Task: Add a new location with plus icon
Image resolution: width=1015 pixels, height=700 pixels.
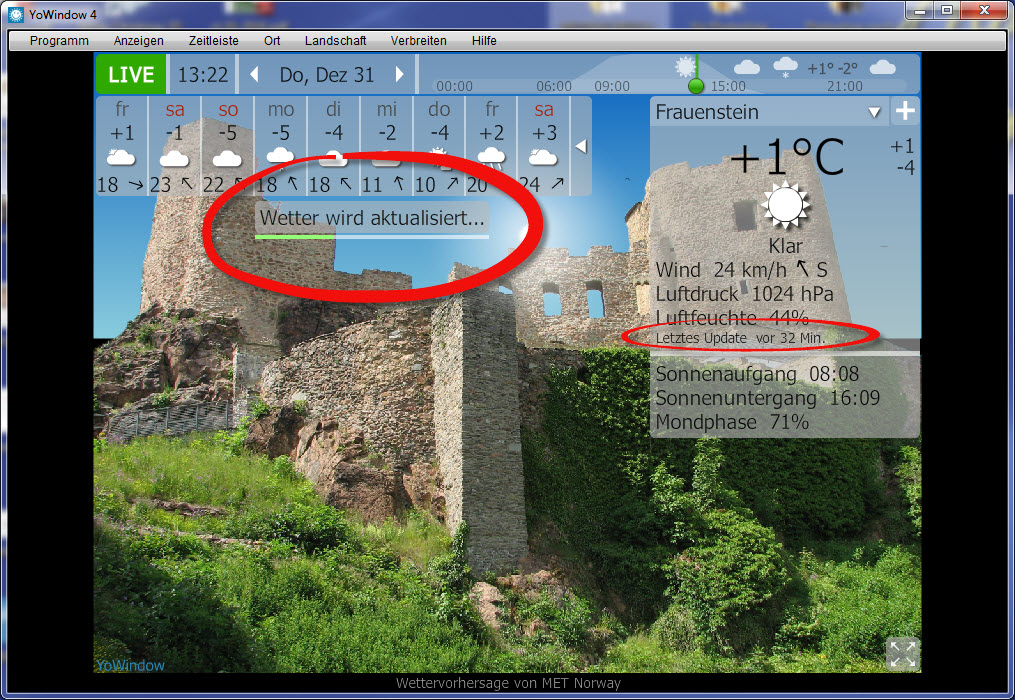Action: tap(905, 112)
